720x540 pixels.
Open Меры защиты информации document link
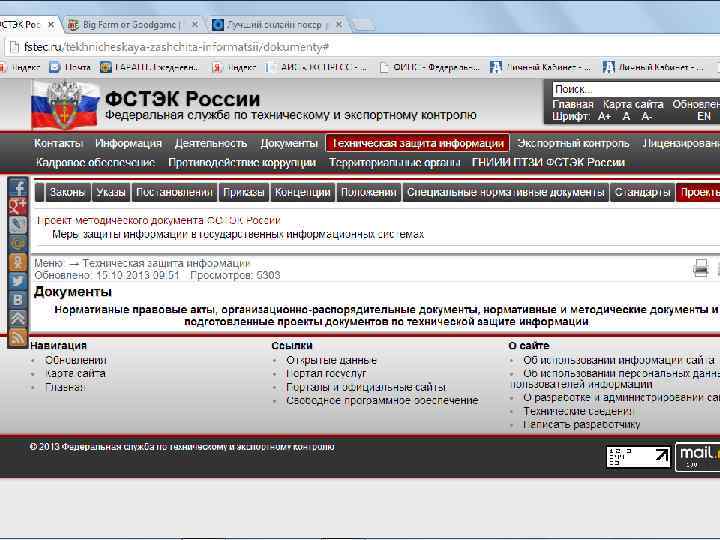[238, 235]
